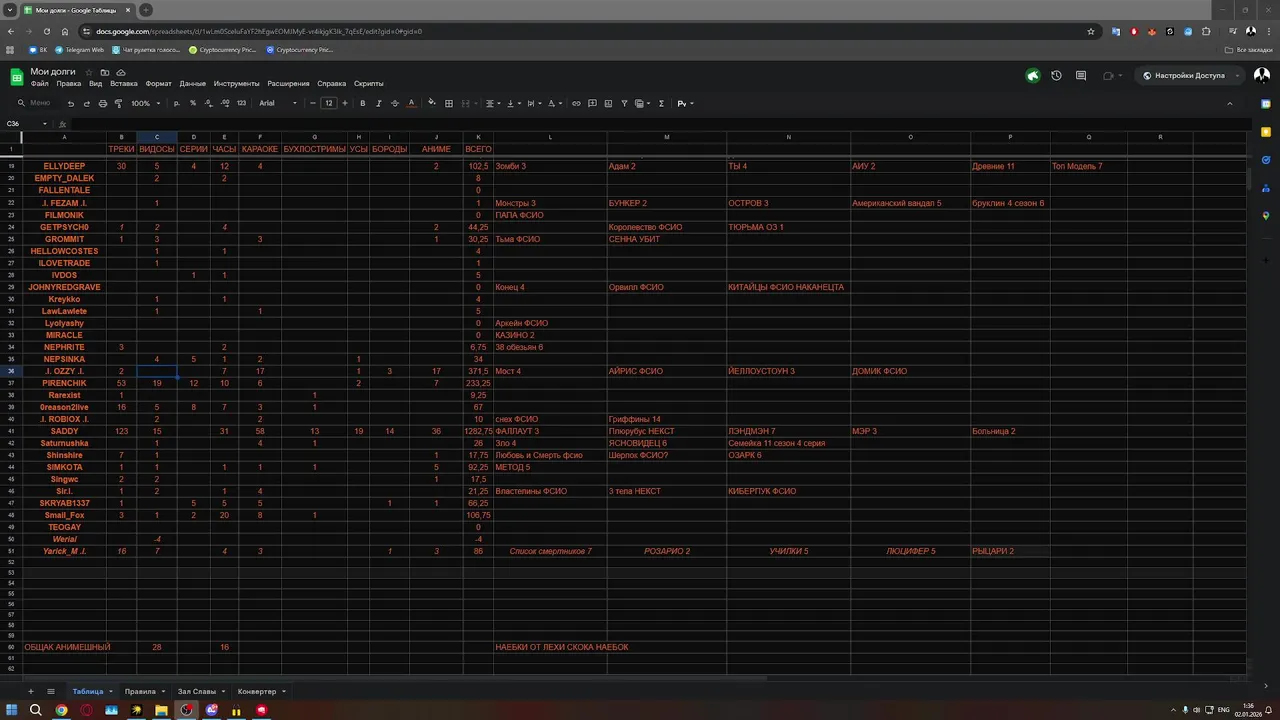Open the horizontal align dropdown
Viewport: 1280px width, 720px height.
pyautogui.click(x=492, y=103)
